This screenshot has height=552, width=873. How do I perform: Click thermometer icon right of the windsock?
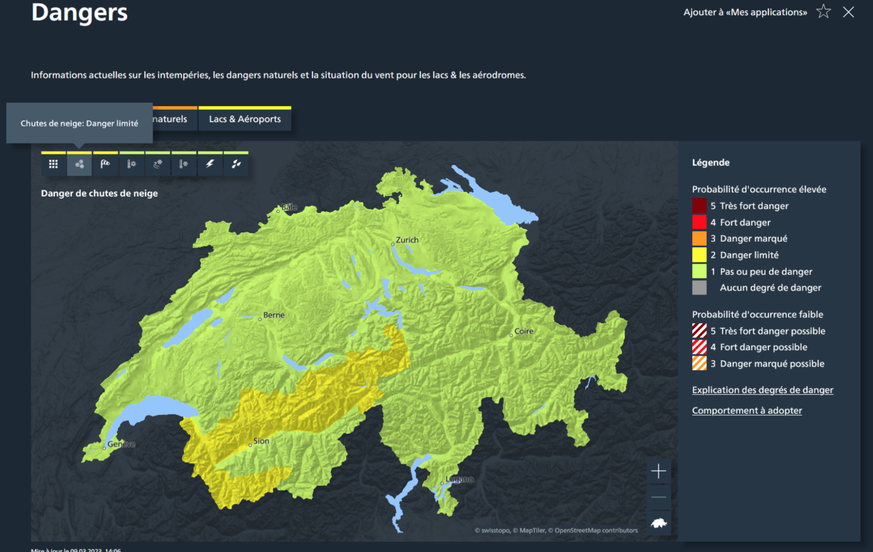click(131, 164)
